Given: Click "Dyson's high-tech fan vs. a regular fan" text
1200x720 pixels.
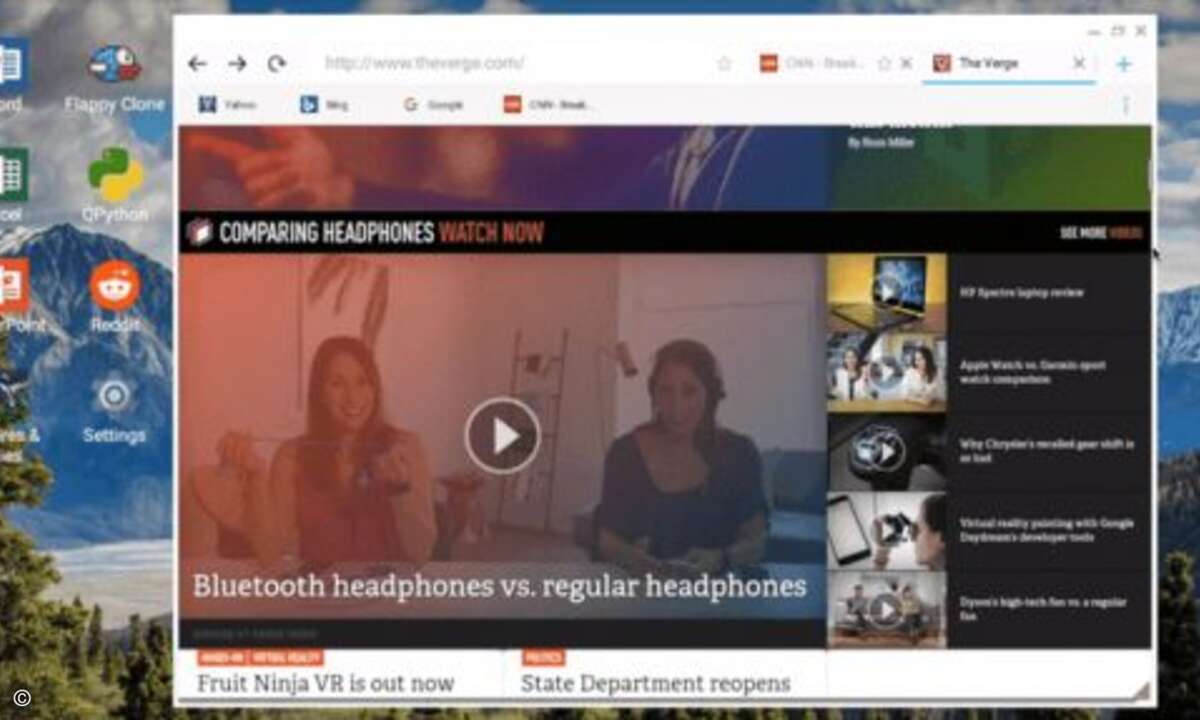Looking at the screenshot, I should pyautogui.click(x=1043, y=610).
